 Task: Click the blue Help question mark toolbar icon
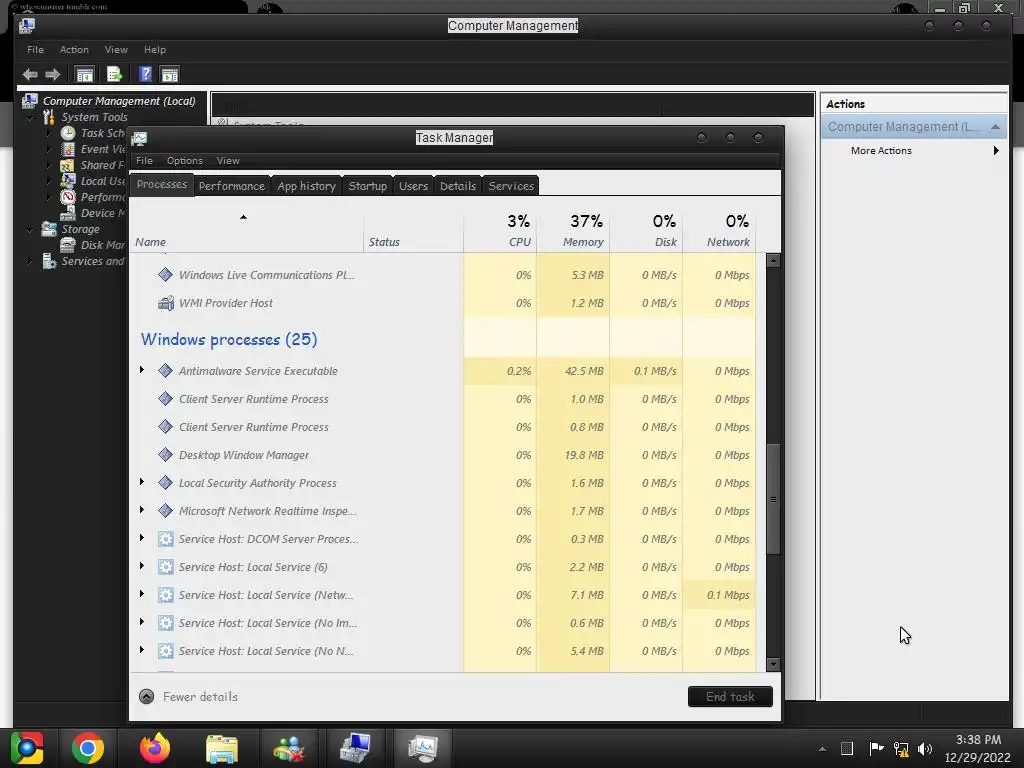click(x=145, y=74)
